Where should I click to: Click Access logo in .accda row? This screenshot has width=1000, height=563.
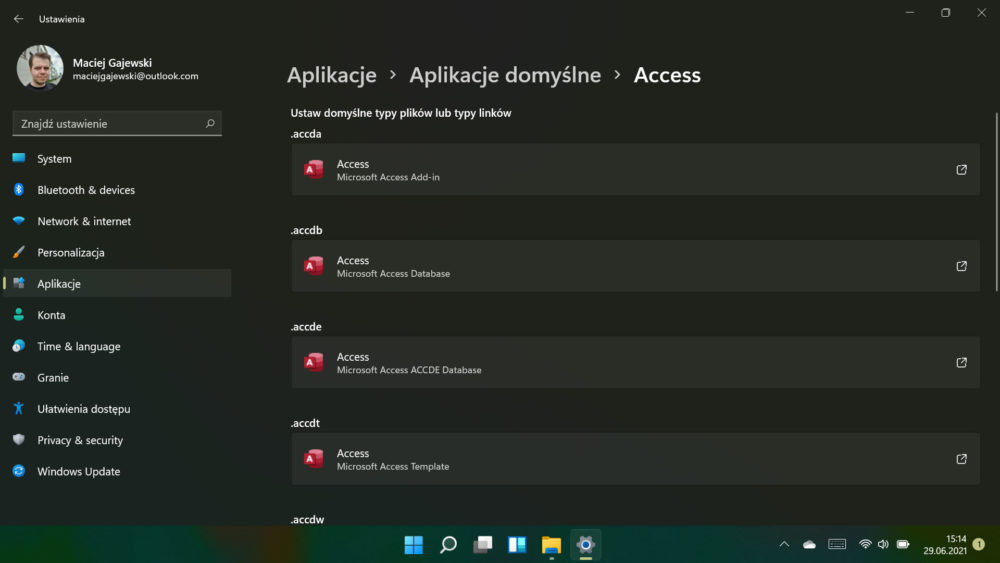314,170
